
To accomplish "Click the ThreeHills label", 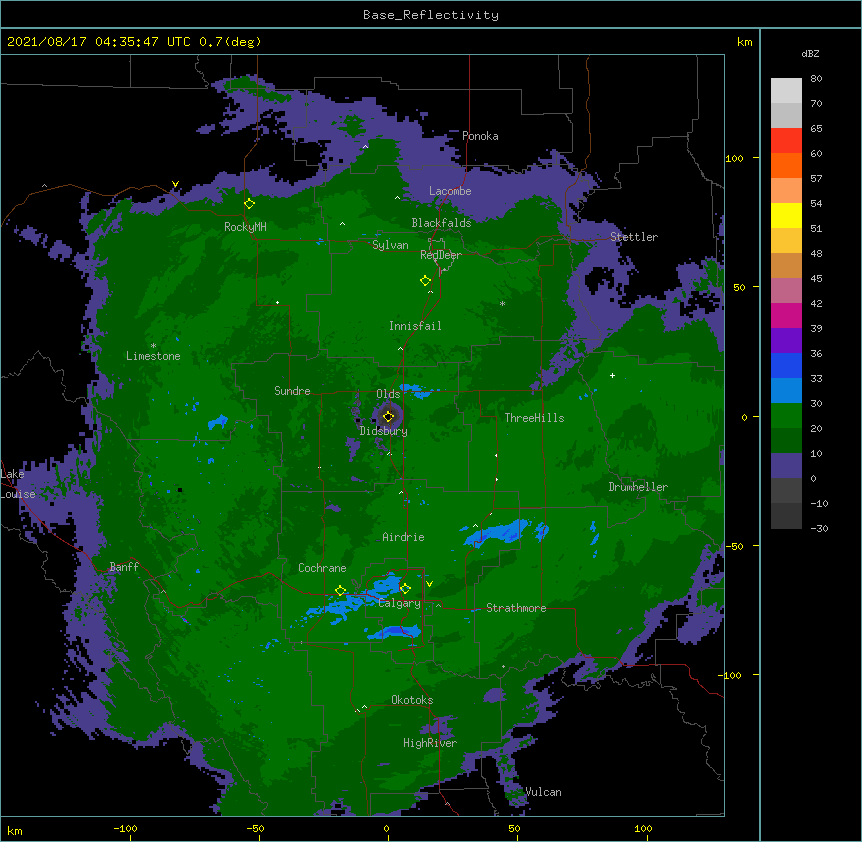I will pos(534,418).
